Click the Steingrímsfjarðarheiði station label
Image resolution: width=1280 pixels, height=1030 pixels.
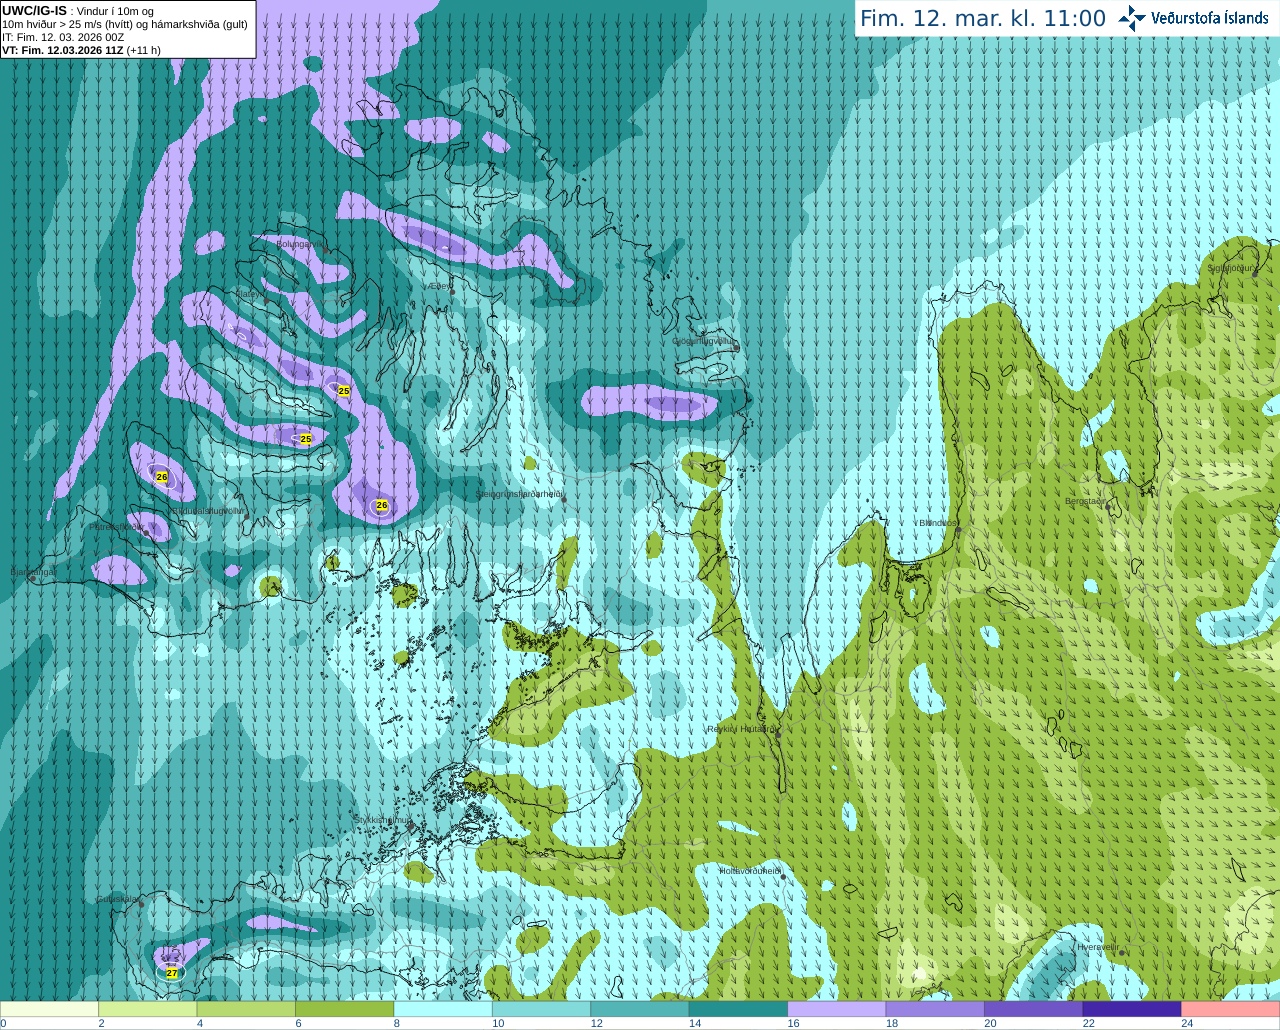519,494
